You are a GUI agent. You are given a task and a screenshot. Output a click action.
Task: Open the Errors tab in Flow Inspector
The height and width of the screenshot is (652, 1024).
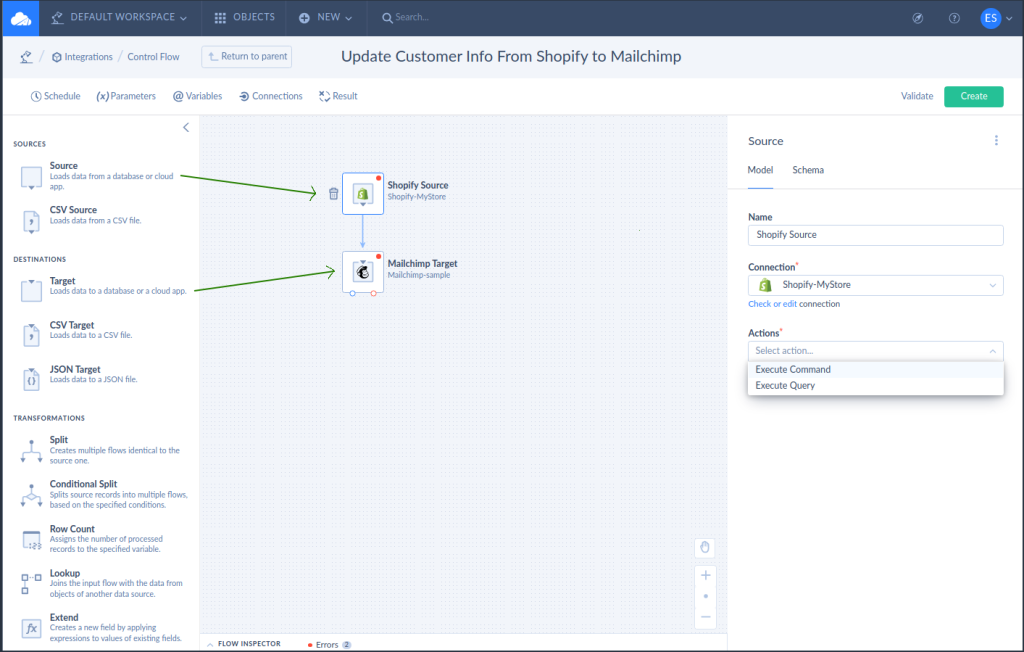point(330,645)
